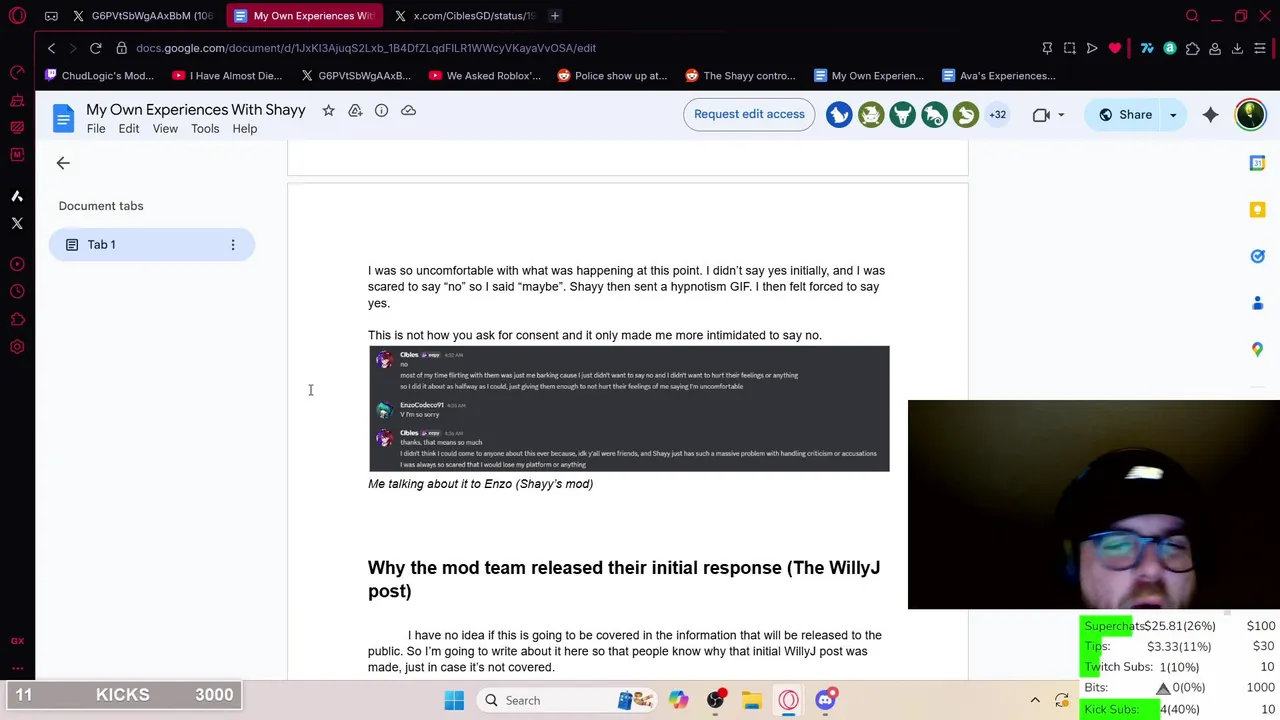Screen dimensions: 1280x720
Task: Open Ava's Experiences bookmark
Action: (999, 76)
